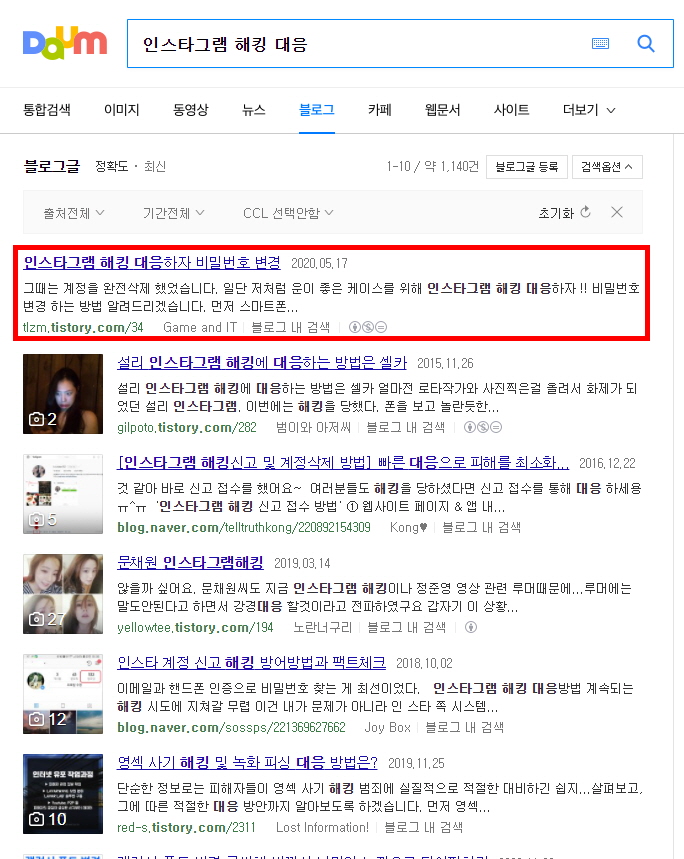Open the virtual keyboard icon in search box
Viewport: 684px width, 859px height.
[x=600, y=43]
